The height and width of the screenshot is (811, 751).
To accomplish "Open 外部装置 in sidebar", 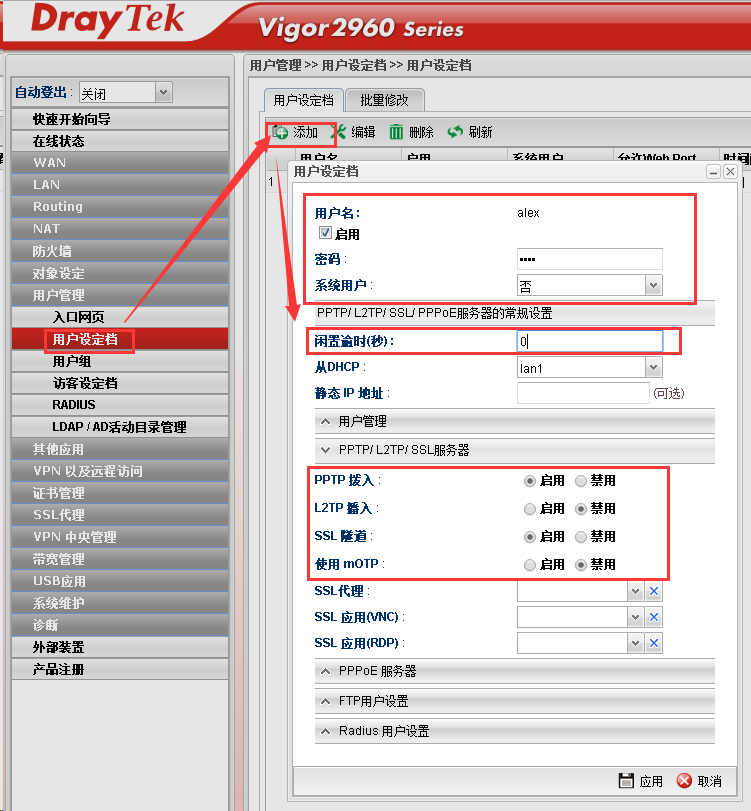I will coord(120,647).
